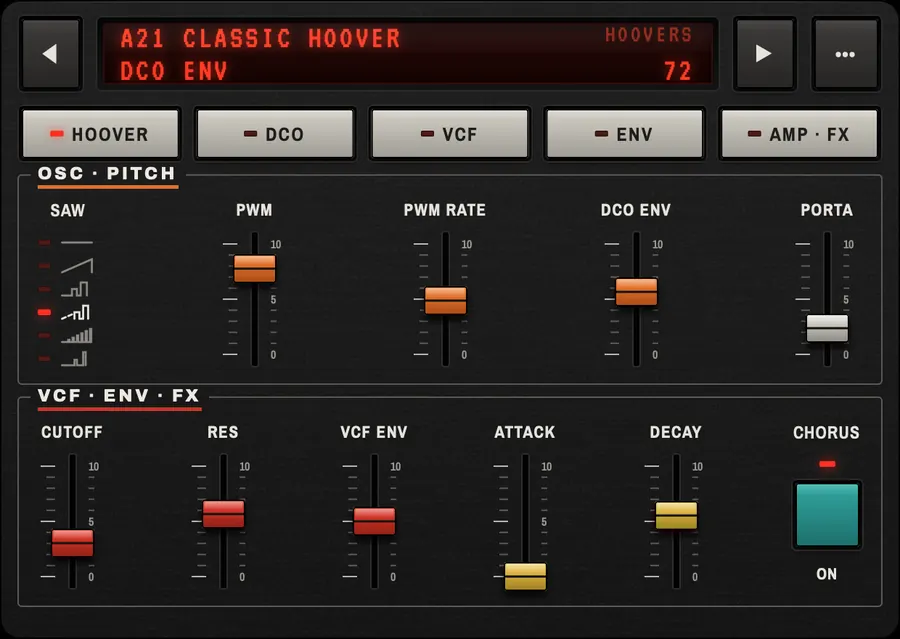Click the CUTOFF red slider handle
Viewport: 900px width, 639px height.
(72, 543)
